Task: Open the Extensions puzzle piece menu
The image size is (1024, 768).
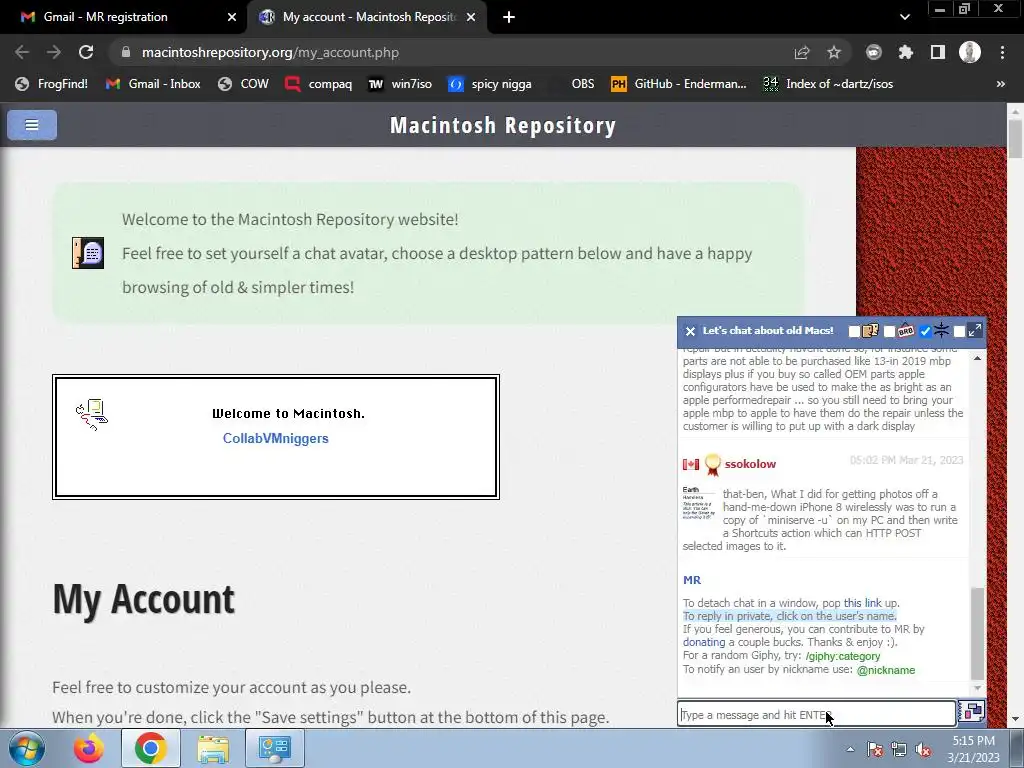Action: [x=906, y=52]
